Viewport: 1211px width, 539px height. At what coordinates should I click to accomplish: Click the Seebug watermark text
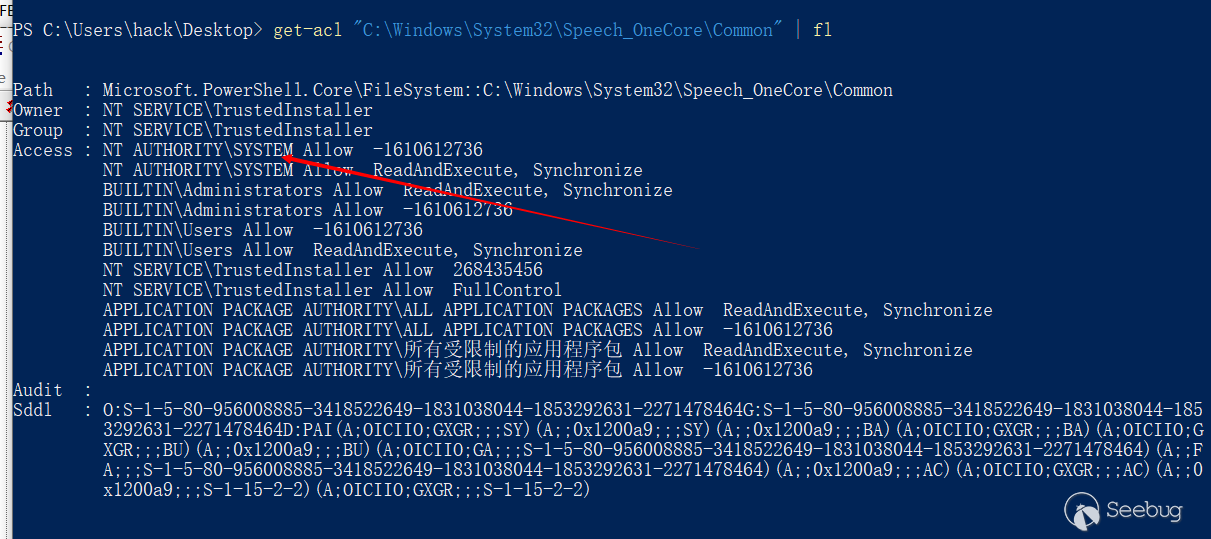1144,511
